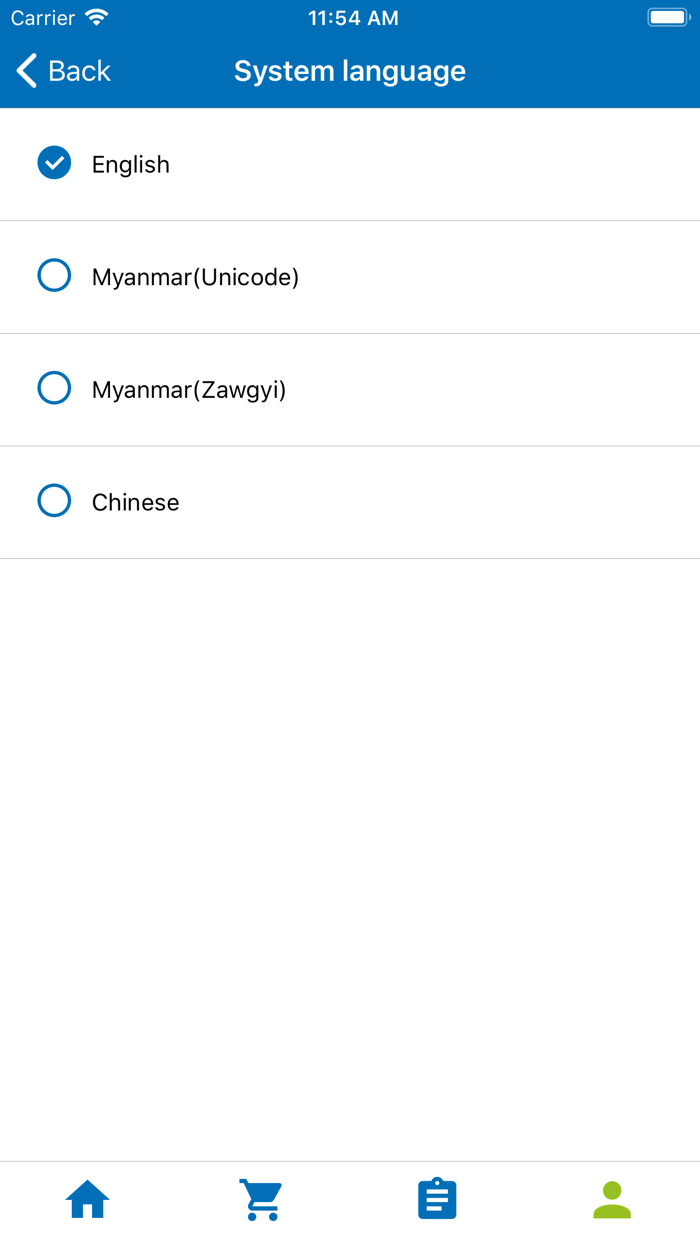Select the Chinese radio button
700x1244 pixels.
[x=54, y=500]
